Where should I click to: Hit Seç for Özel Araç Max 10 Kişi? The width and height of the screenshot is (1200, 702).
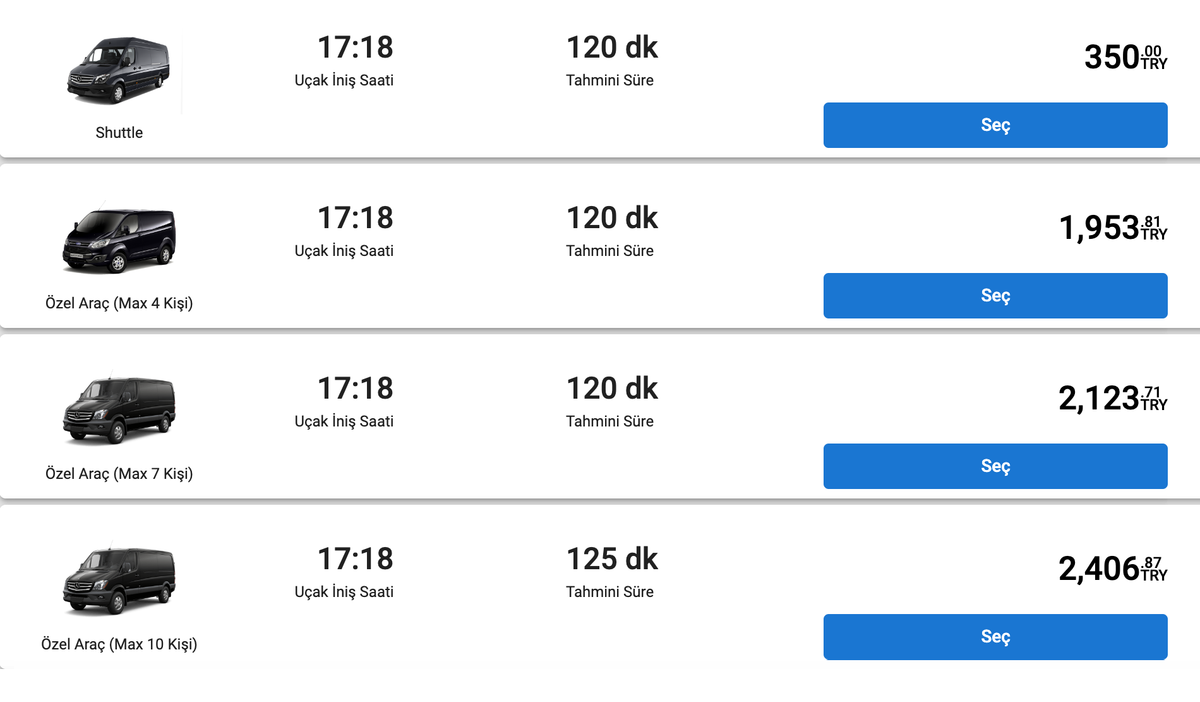[x=995, y=637]
